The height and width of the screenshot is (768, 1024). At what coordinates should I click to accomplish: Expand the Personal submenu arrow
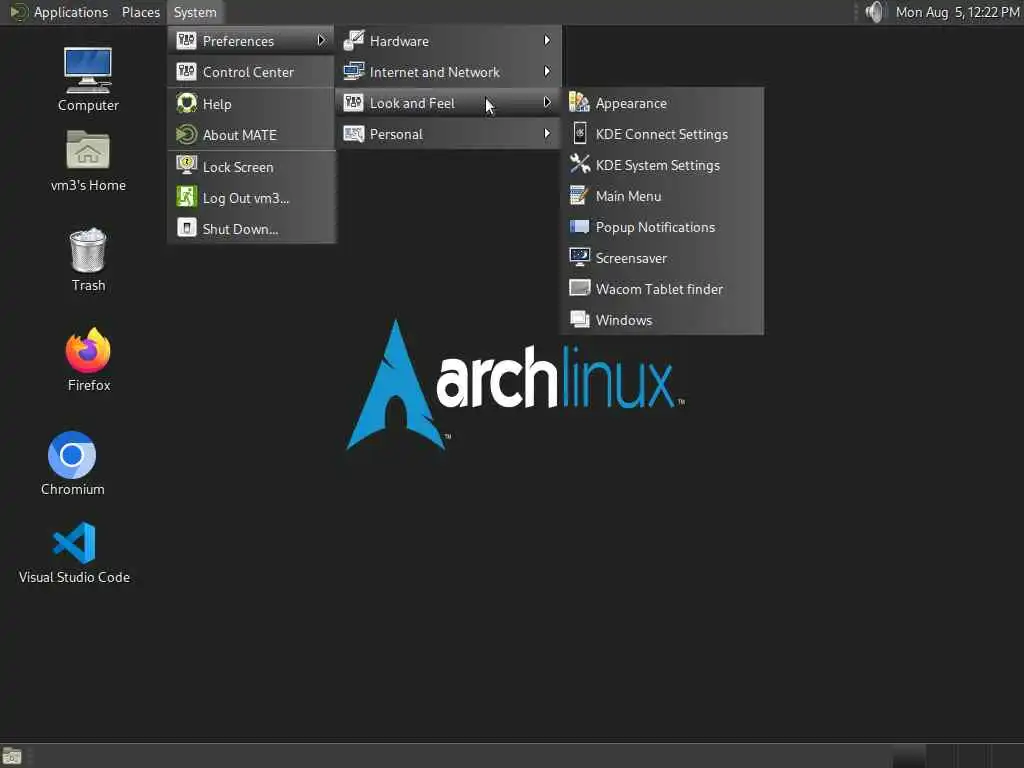click(x=547, y=133)
